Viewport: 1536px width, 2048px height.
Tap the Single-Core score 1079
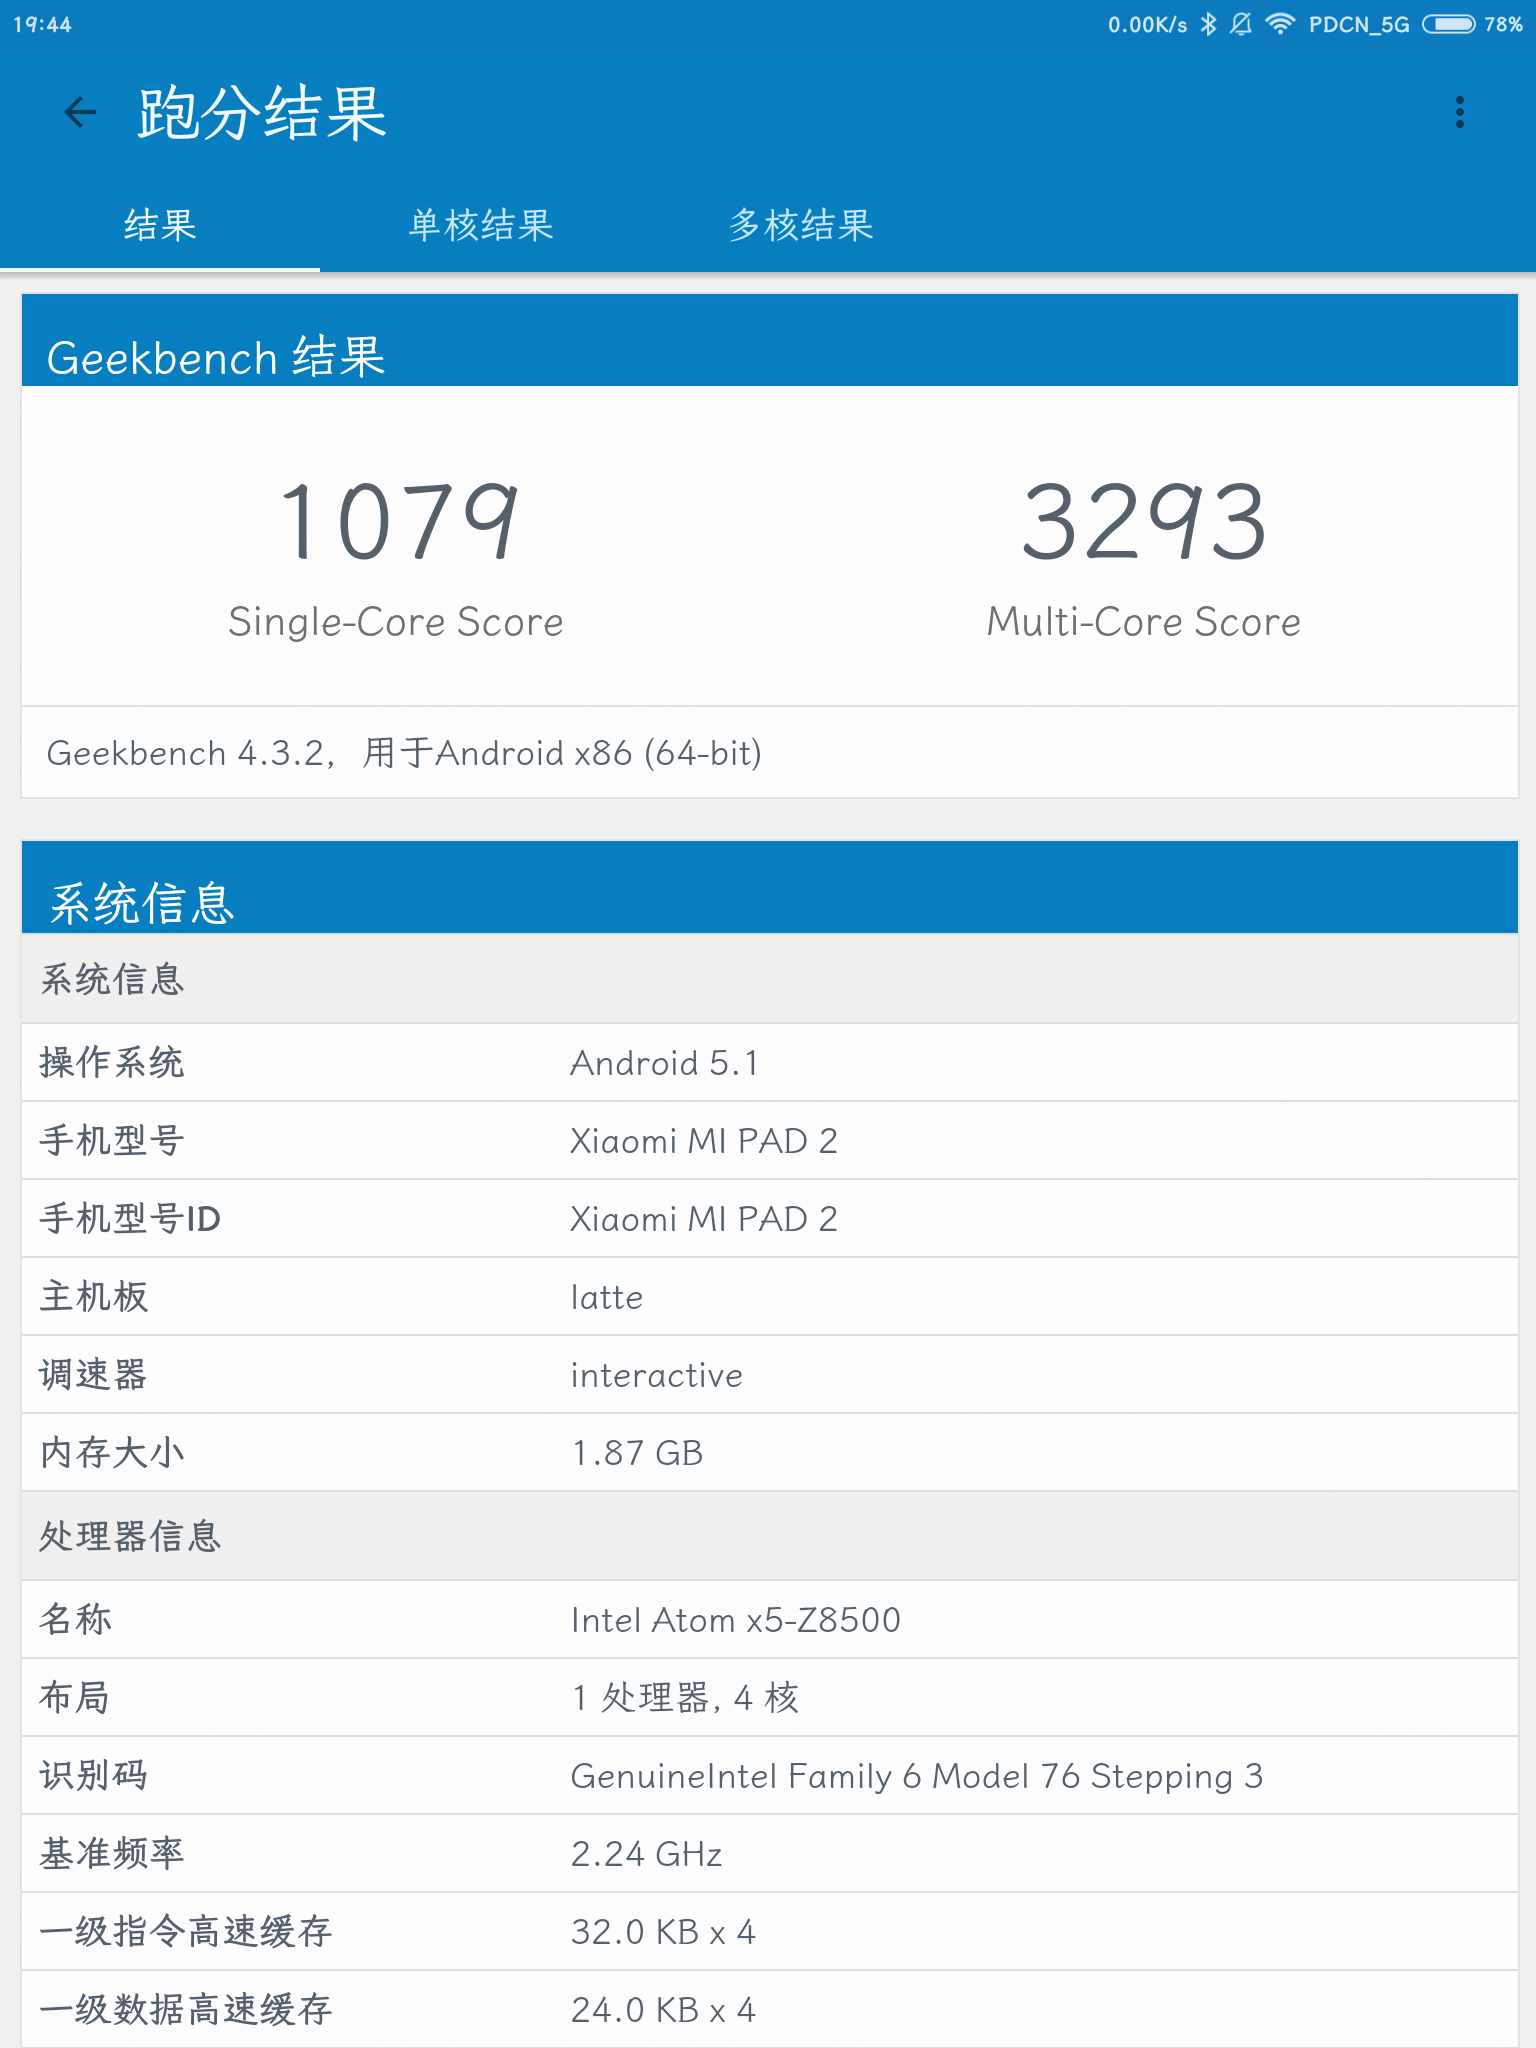coord(399,520)
